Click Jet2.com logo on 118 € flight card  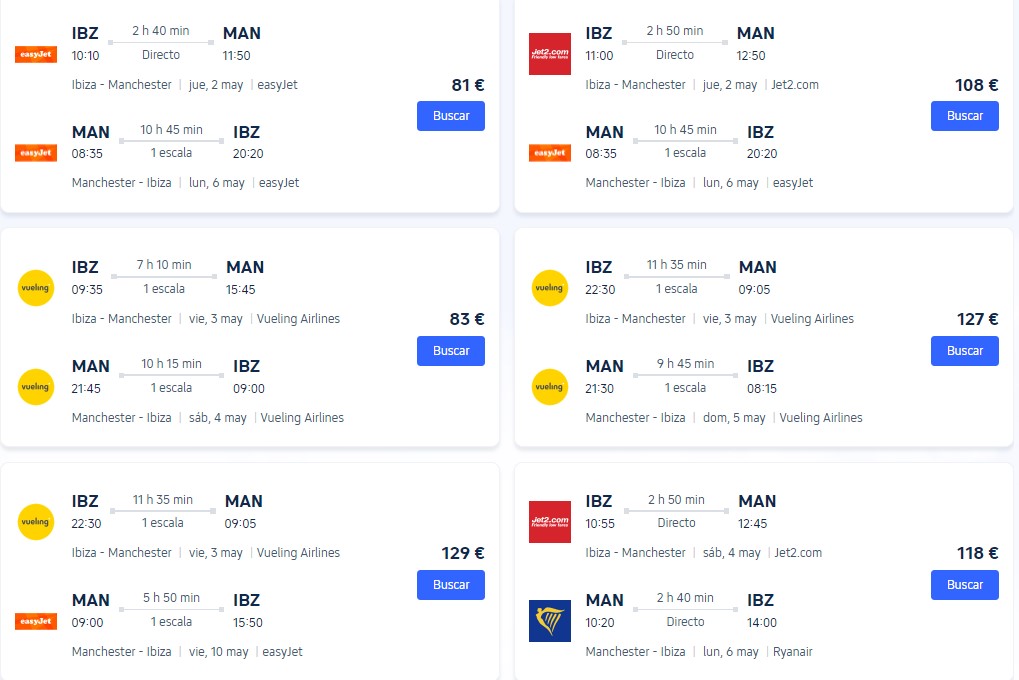click(x=549, y=522)
